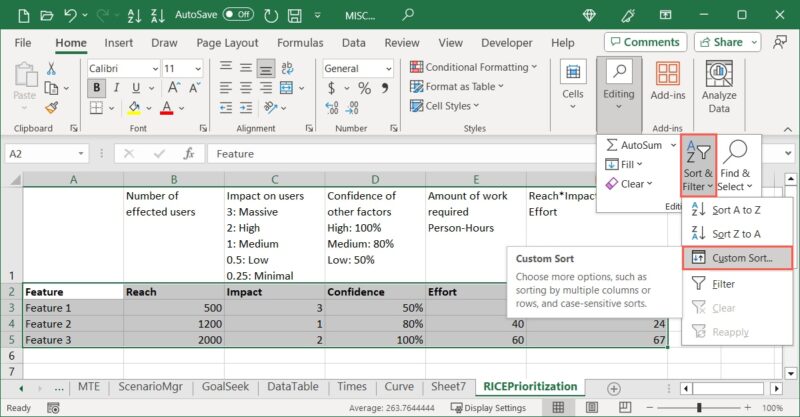
Task: Add a new sheet with plus button
Action: 614,388
